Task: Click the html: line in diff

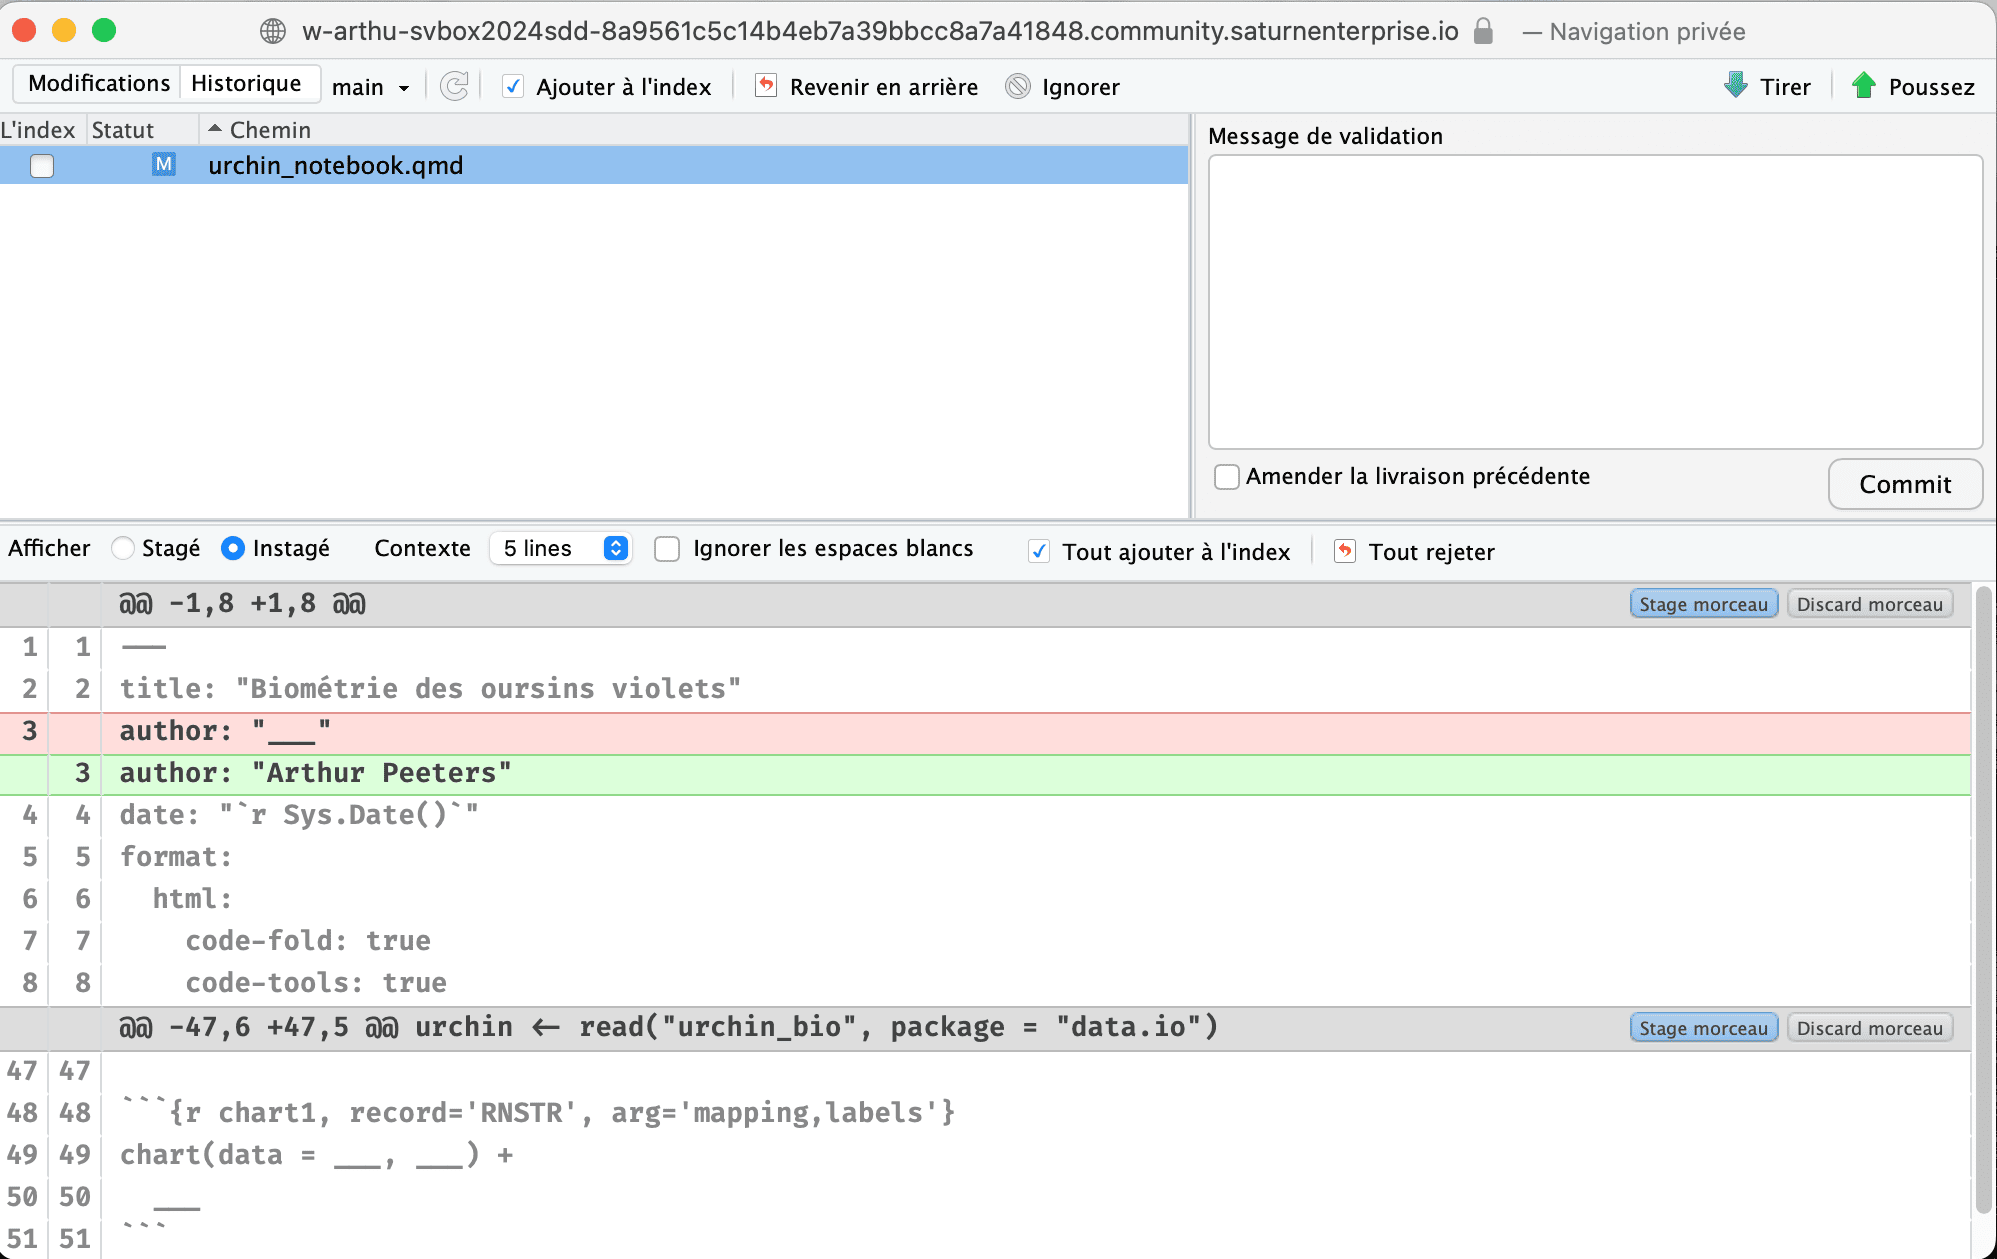Action: pos(192,899)
